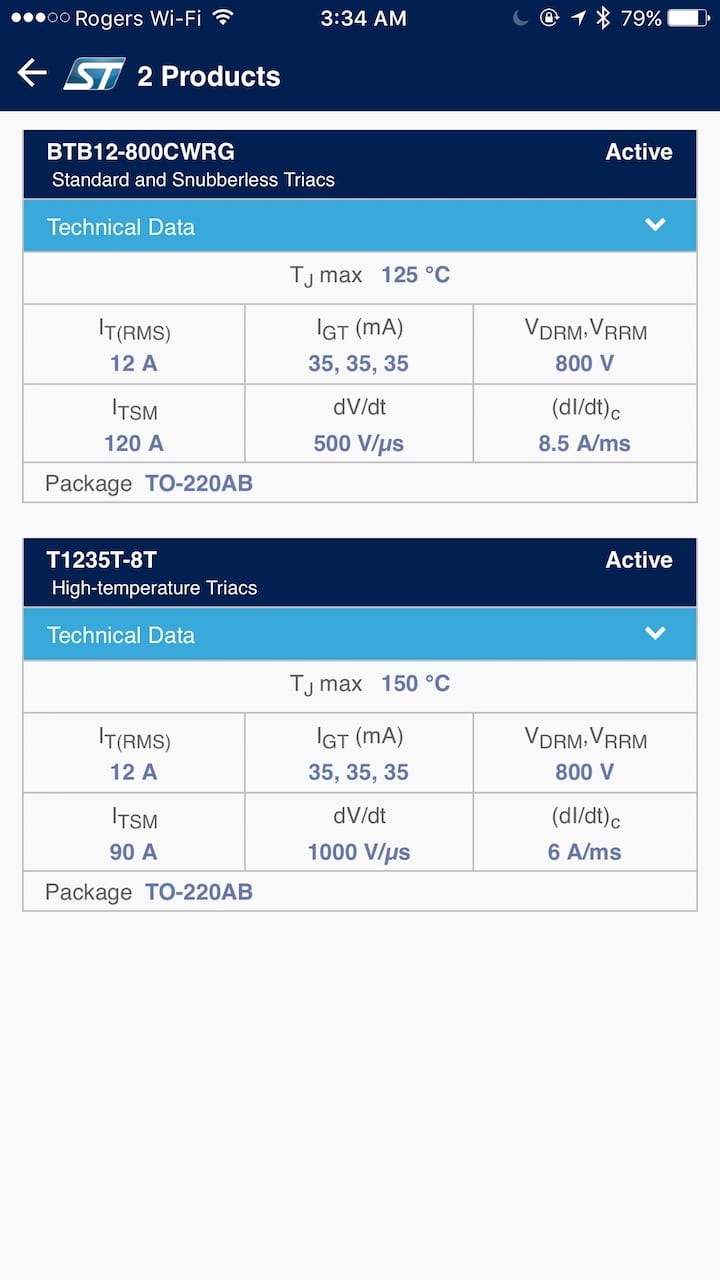Collapse Technical Data chevron for T1235T-8T
The width and height of the screenshot is (720, 1280).
(655, 633)
